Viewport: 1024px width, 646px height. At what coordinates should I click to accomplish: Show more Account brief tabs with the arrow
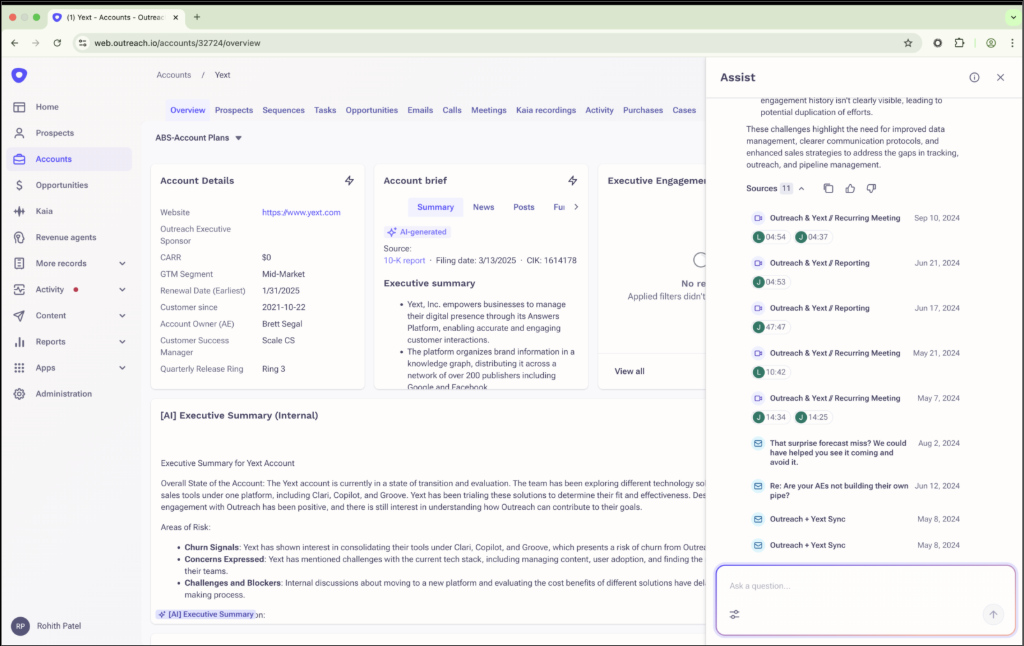point(576,207)
